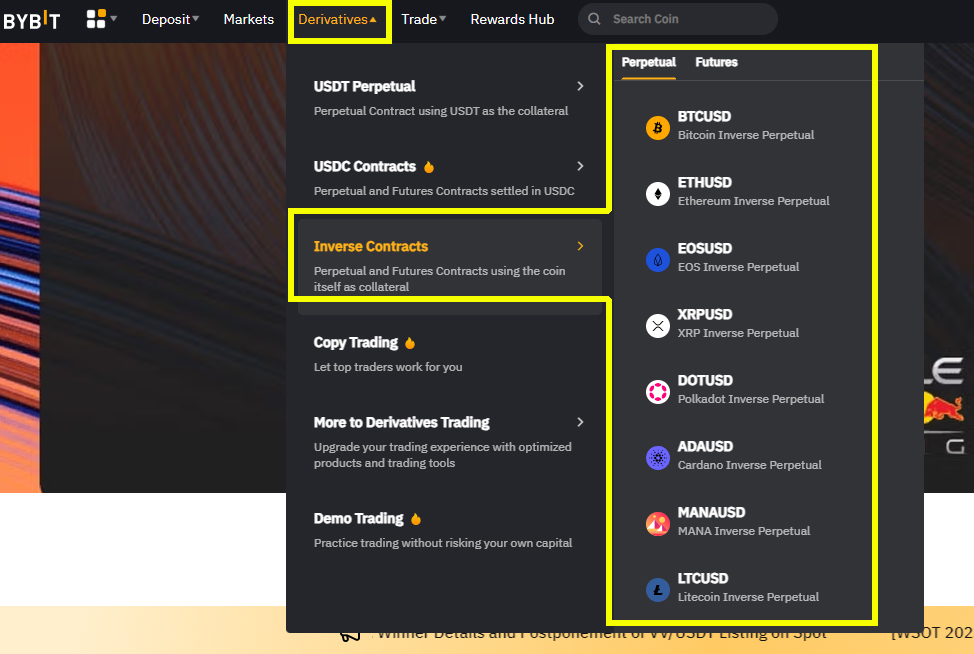Open the Trade dropdown menu

click(x=424, y=19)
